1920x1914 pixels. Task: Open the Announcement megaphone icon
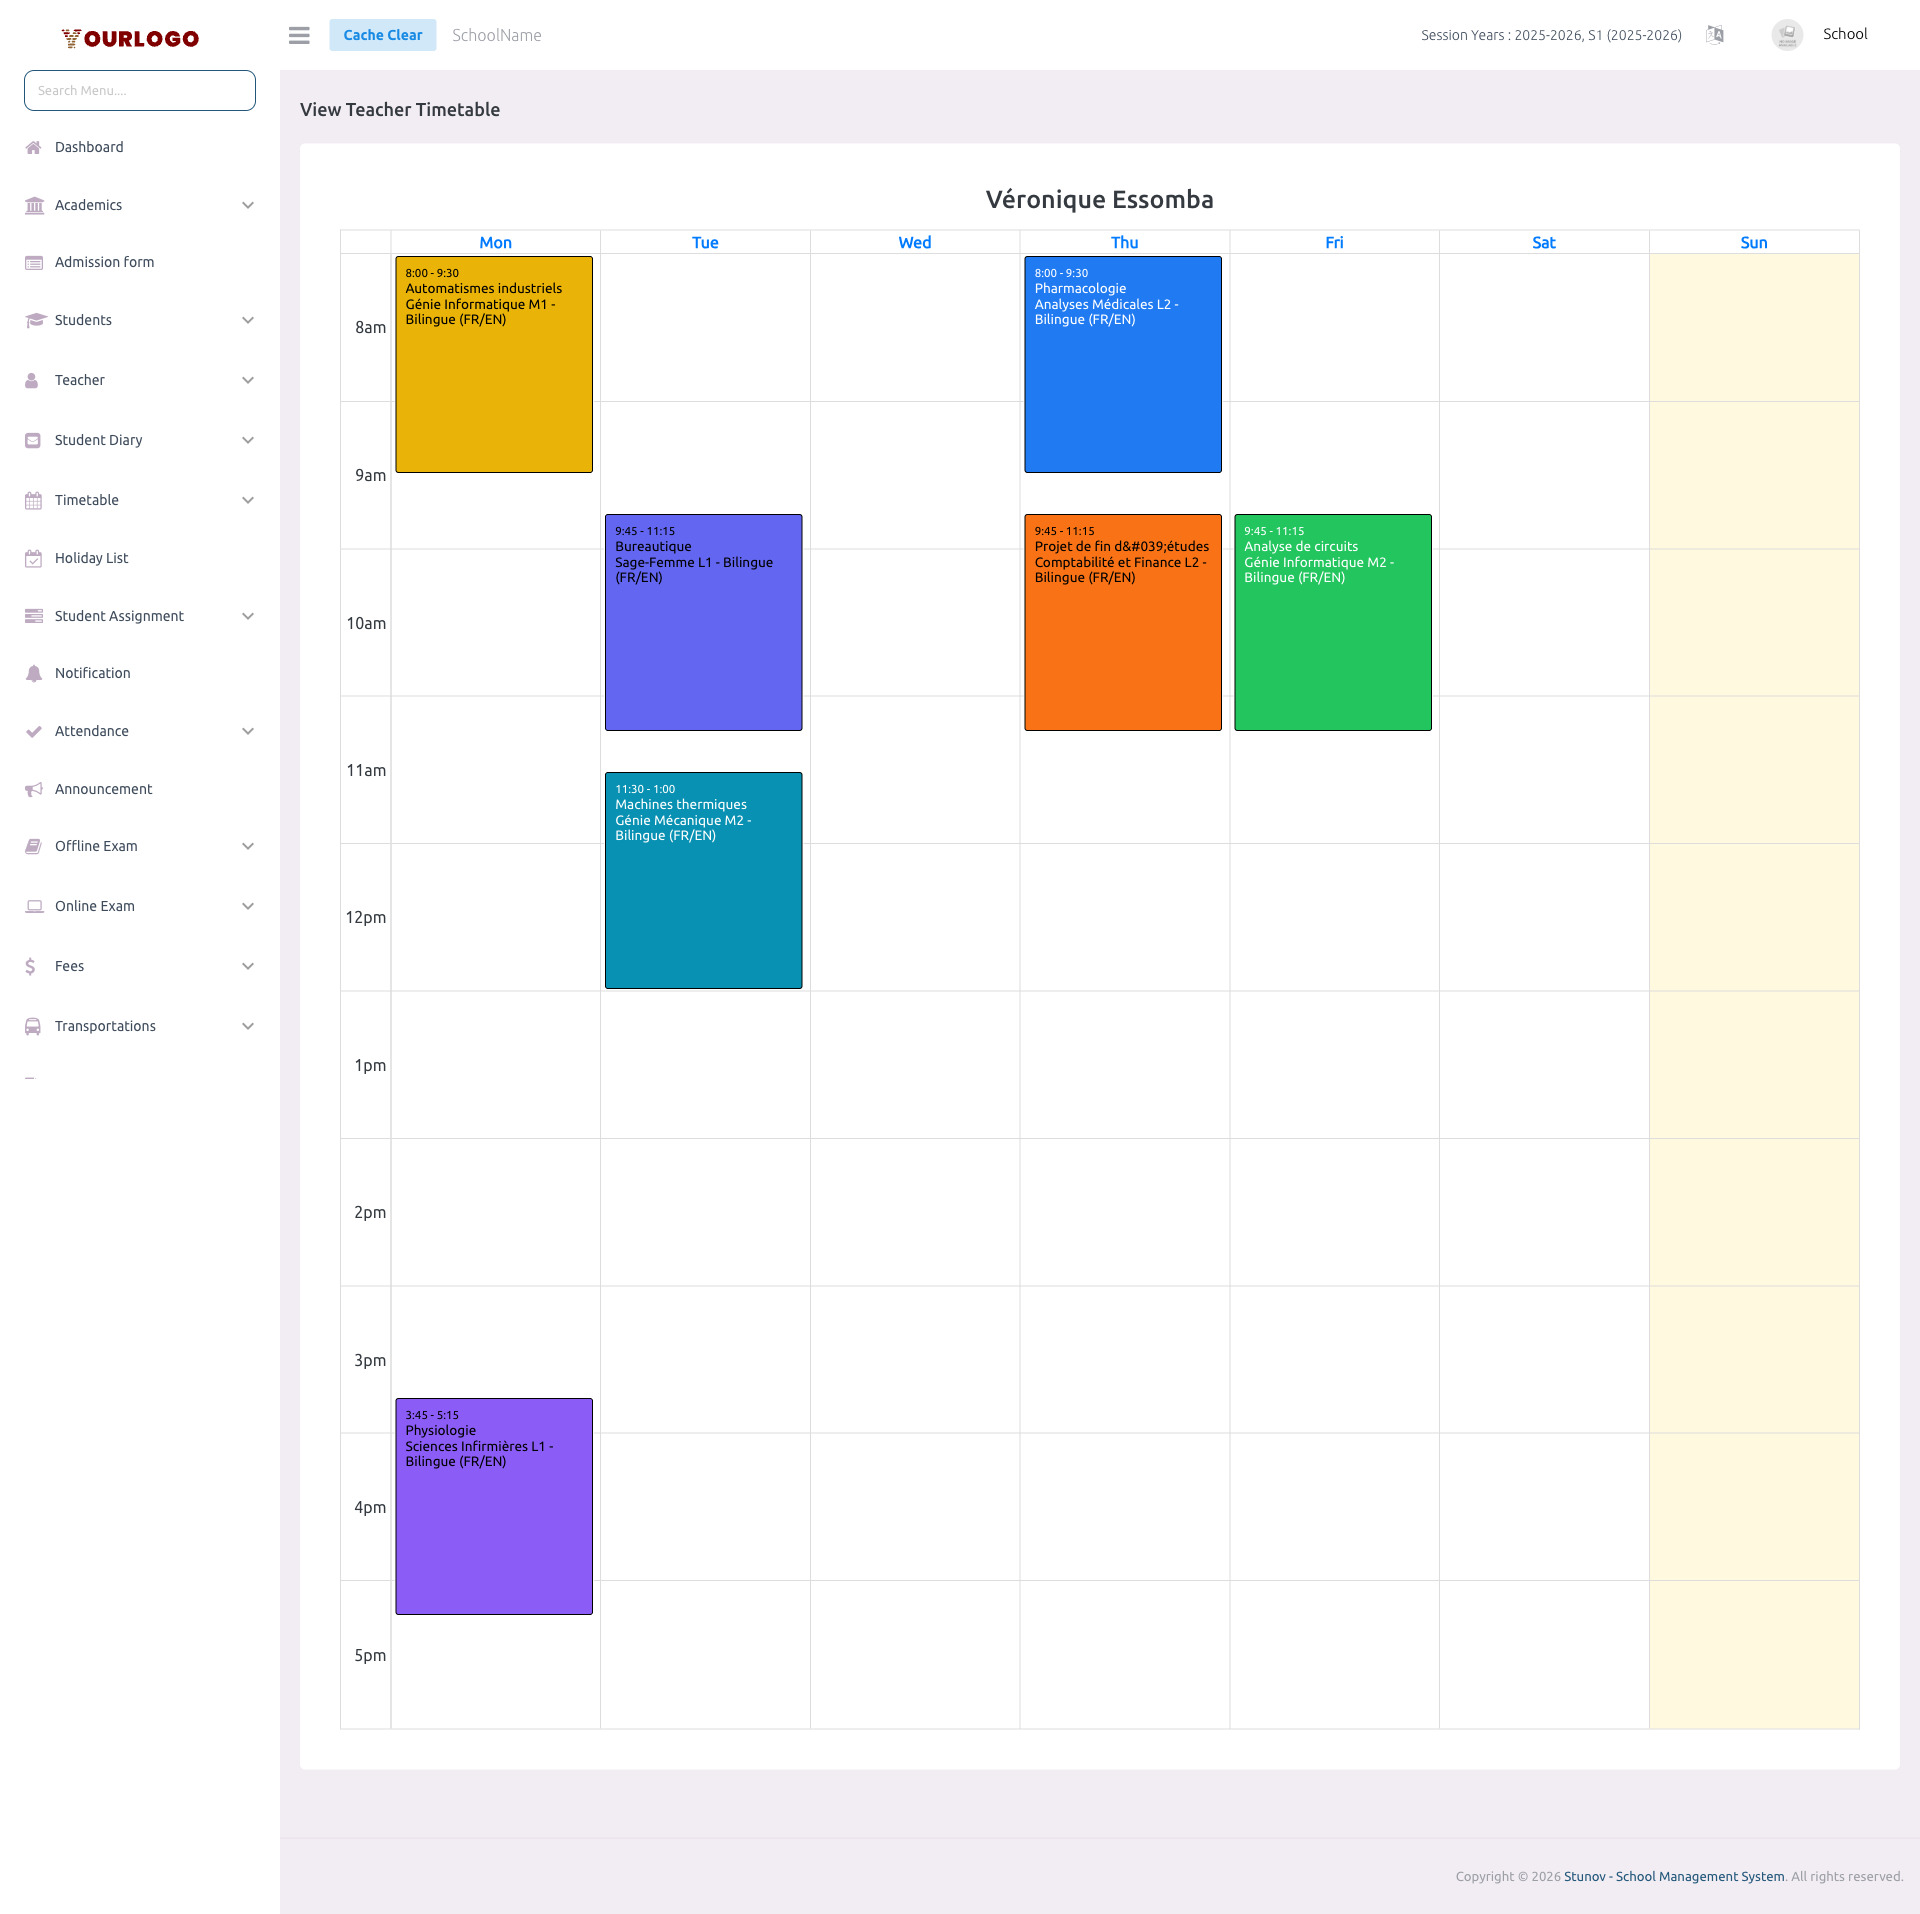[33, 789]
